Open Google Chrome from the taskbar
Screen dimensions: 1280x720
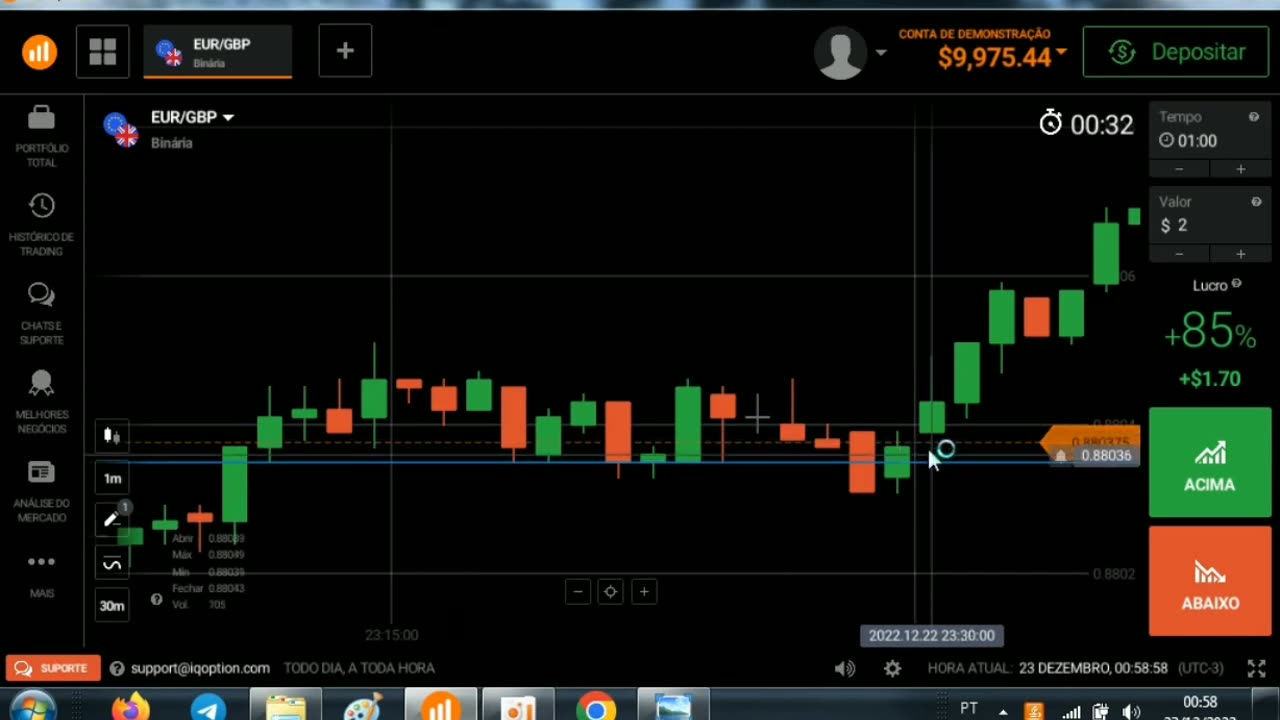click(595, 709)
